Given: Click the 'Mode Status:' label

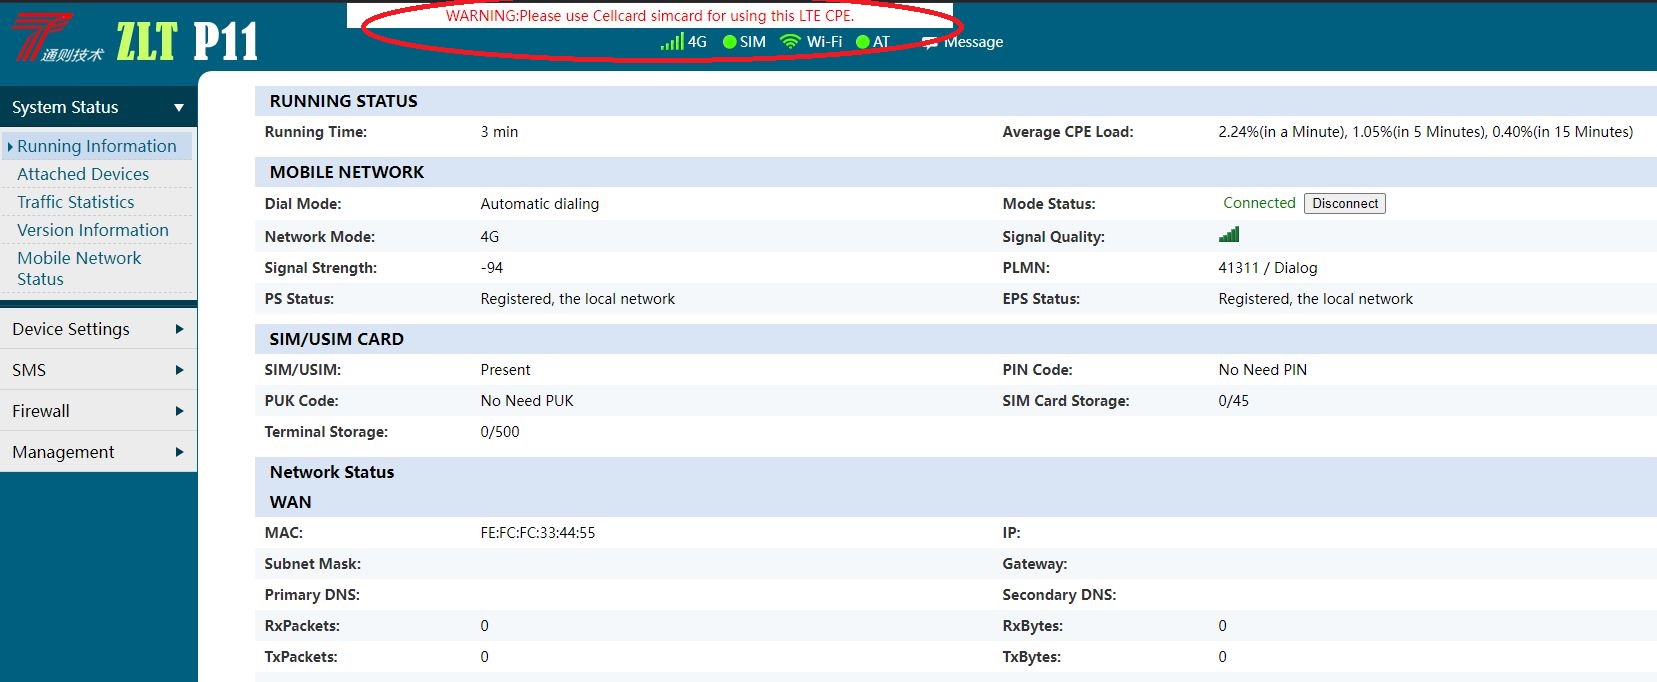Looking at the screenshot, I should [1048, 204].
